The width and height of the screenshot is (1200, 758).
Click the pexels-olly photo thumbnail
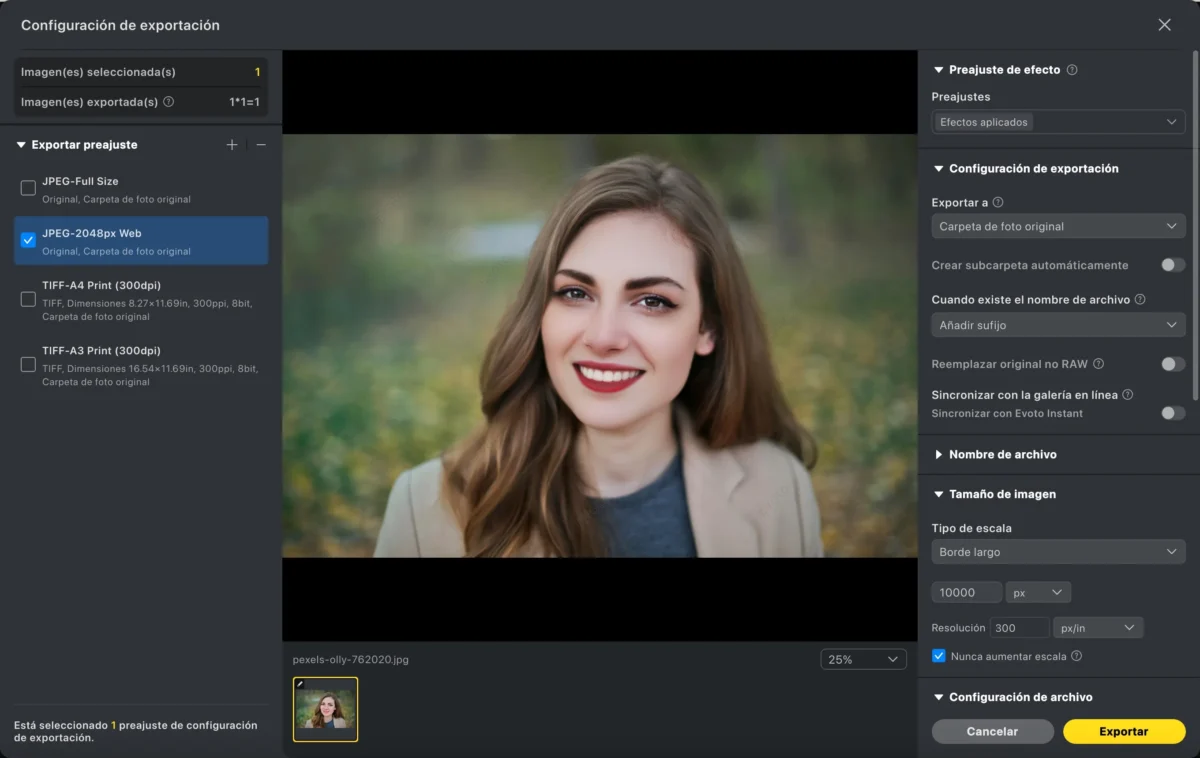325,709
